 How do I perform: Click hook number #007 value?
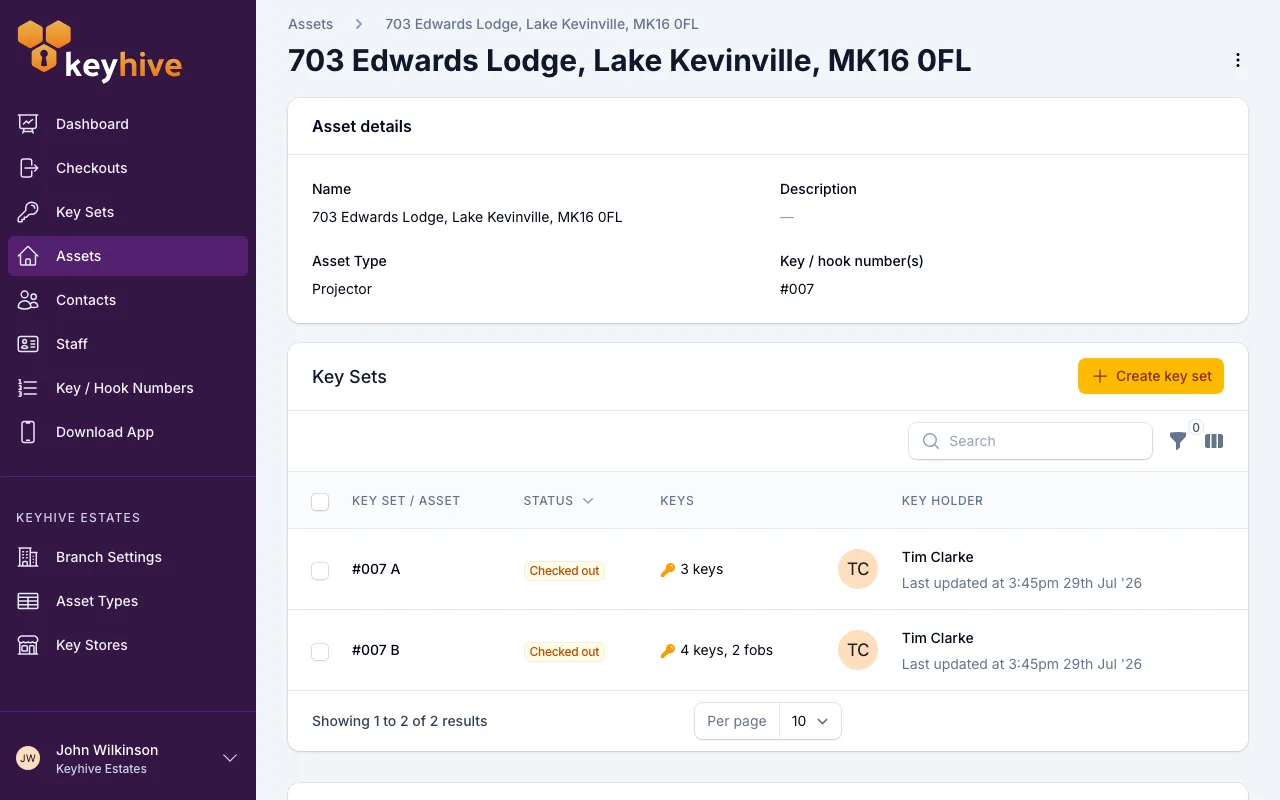click(x=797, y=289)
